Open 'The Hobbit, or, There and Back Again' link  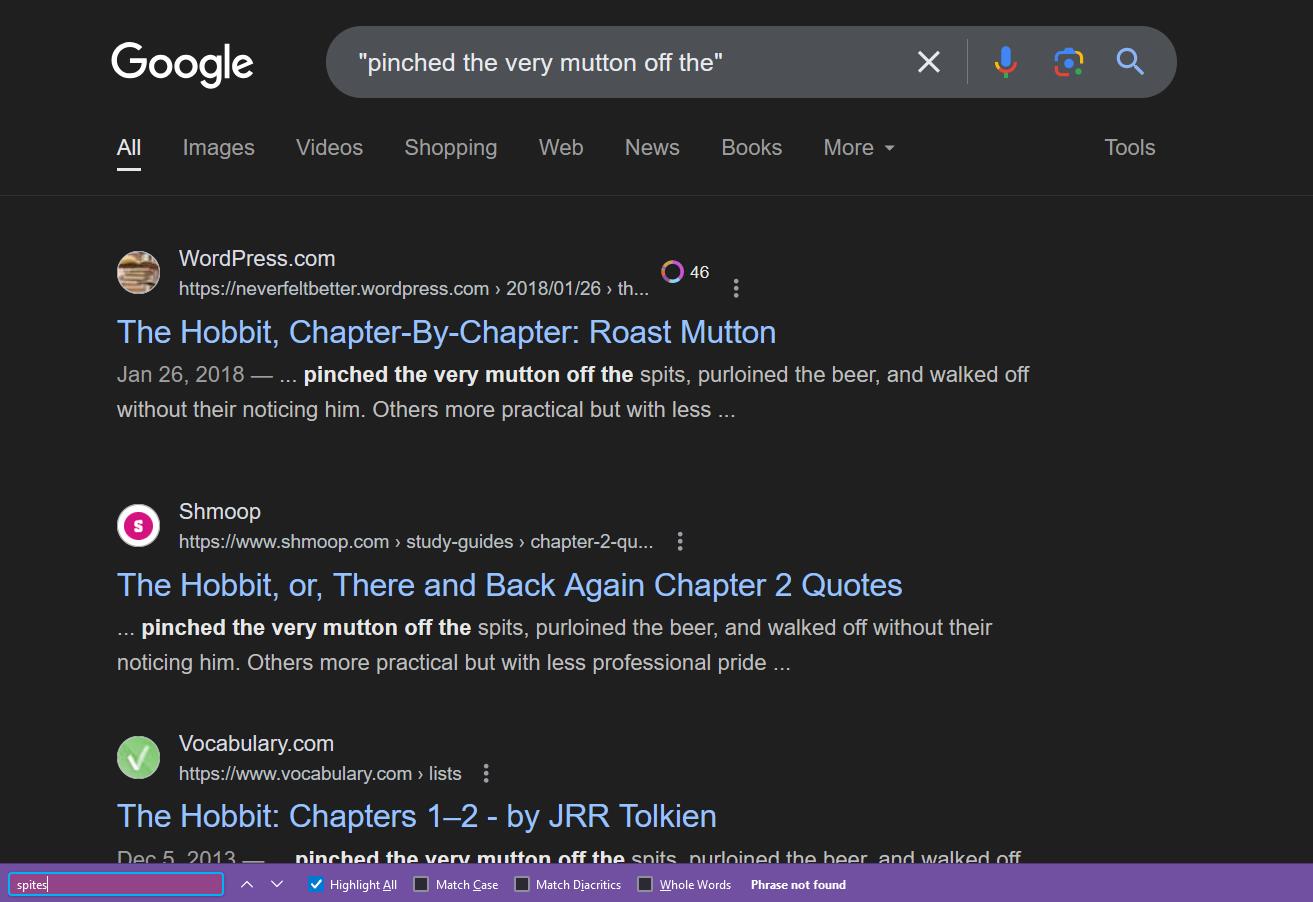510,585
